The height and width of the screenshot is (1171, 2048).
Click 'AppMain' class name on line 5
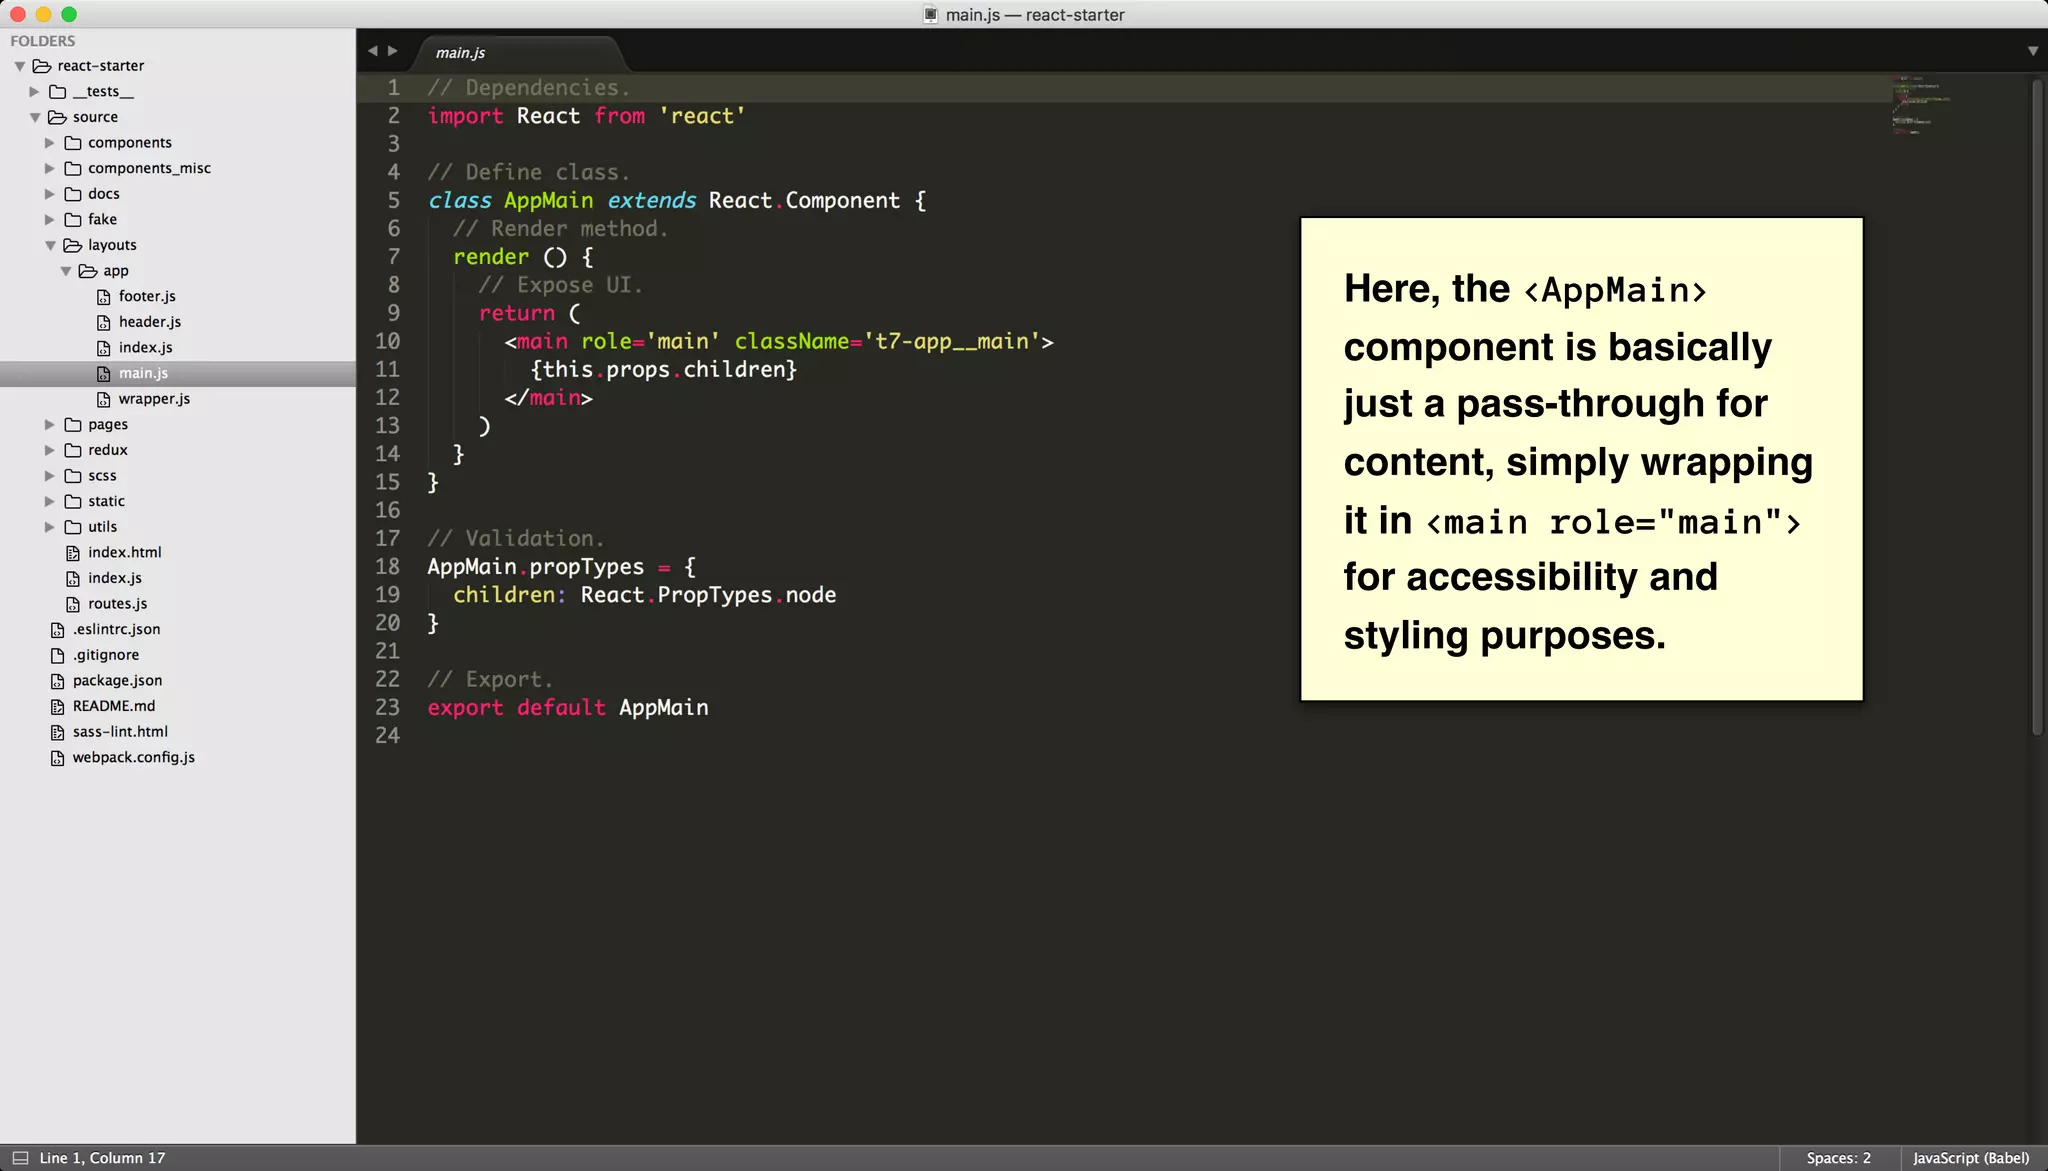(x=548, y=201)
